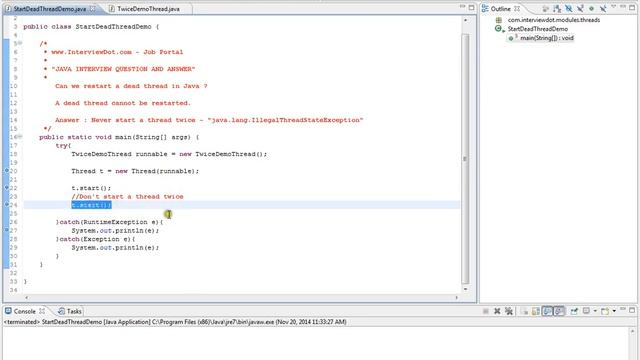The height and width of the screenshot is (360, 640).
Task: Click the terminated StartDeadThreadDemo console status line
Action: pos(175,322)
